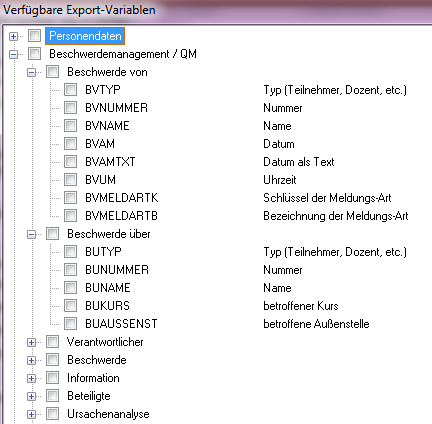Select the Personendaten tree label
This screenshot has width=432, height=424.
85,36
